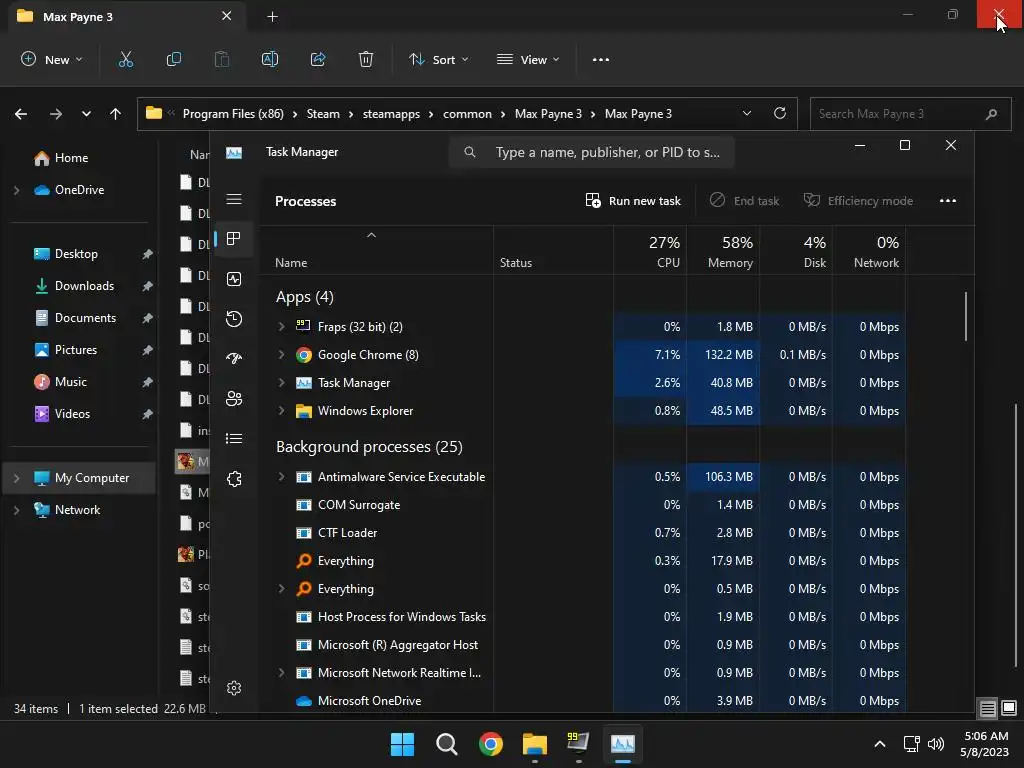Open the New dropdown in Explorer
The height and width of the screenshot is (768, 1024).
(x=52, y=59)
